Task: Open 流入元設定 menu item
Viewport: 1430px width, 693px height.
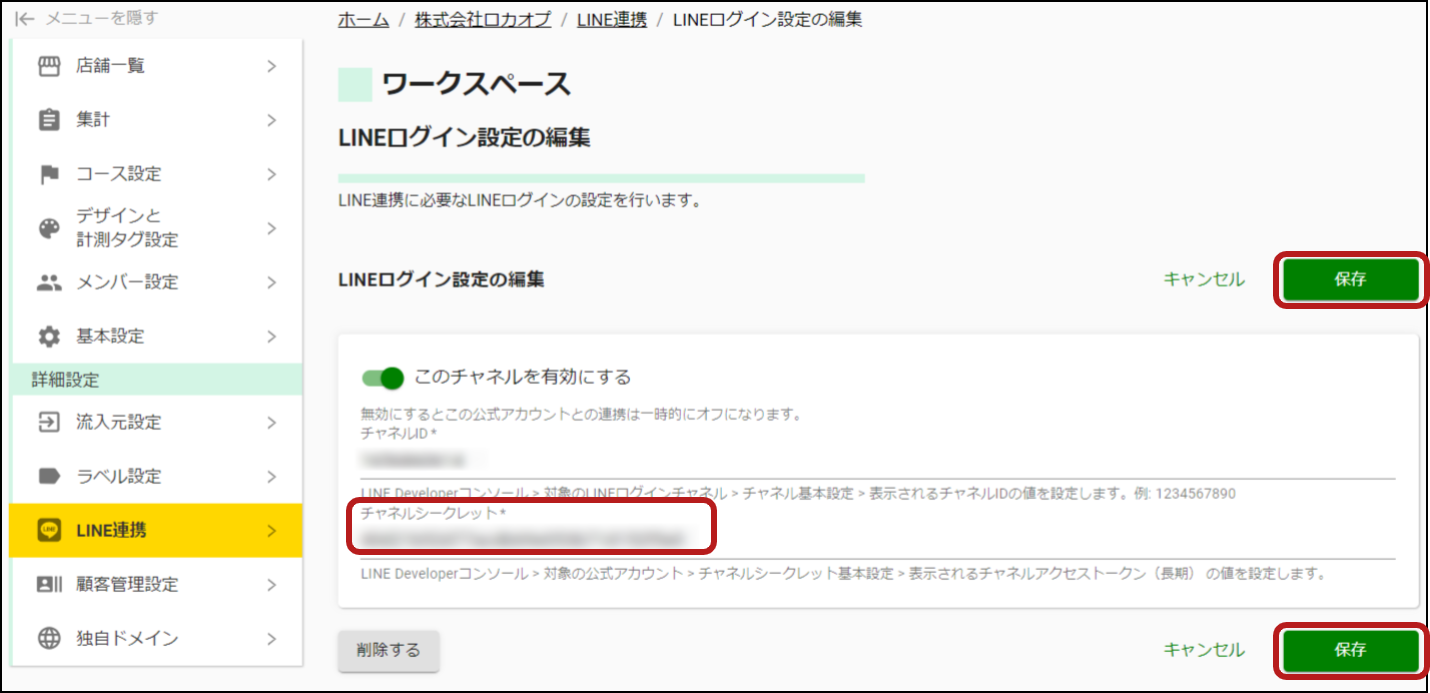Action: 156,422
